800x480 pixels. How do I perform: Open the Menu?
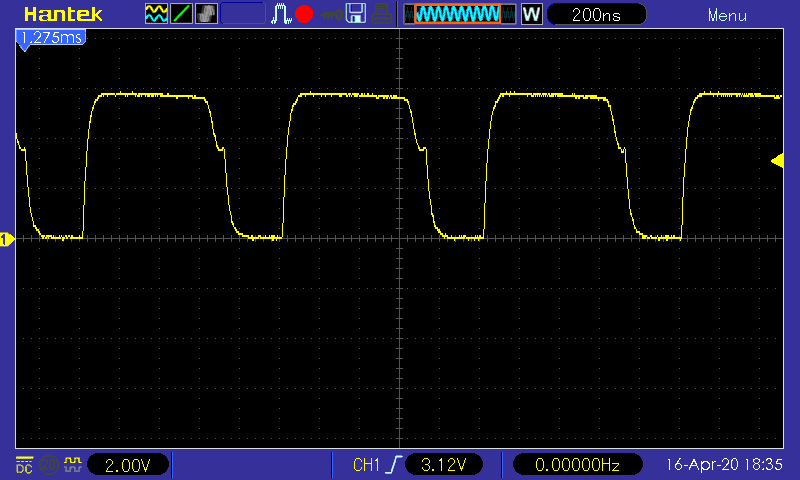727,16
